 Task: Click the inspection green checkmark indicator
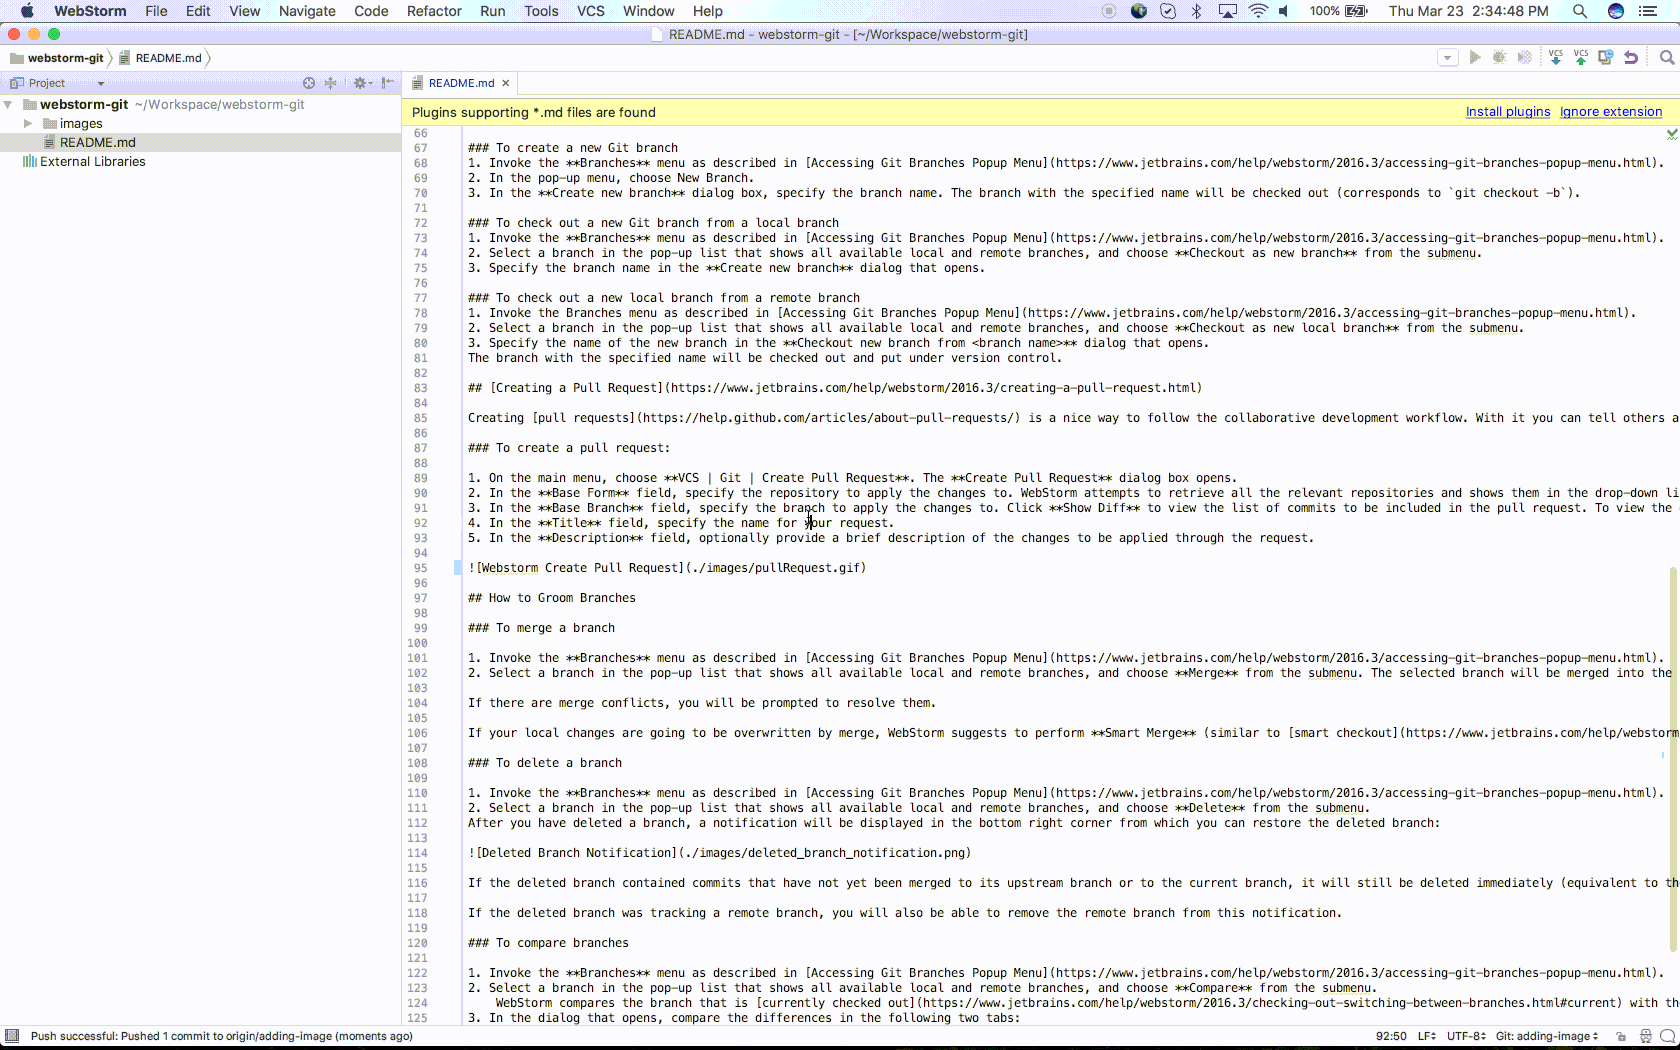(1671, 133)
